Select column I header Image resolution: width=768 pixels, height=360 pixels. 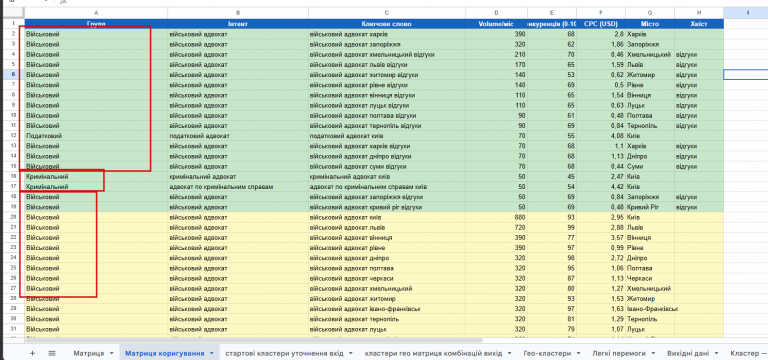pos(748,13)
